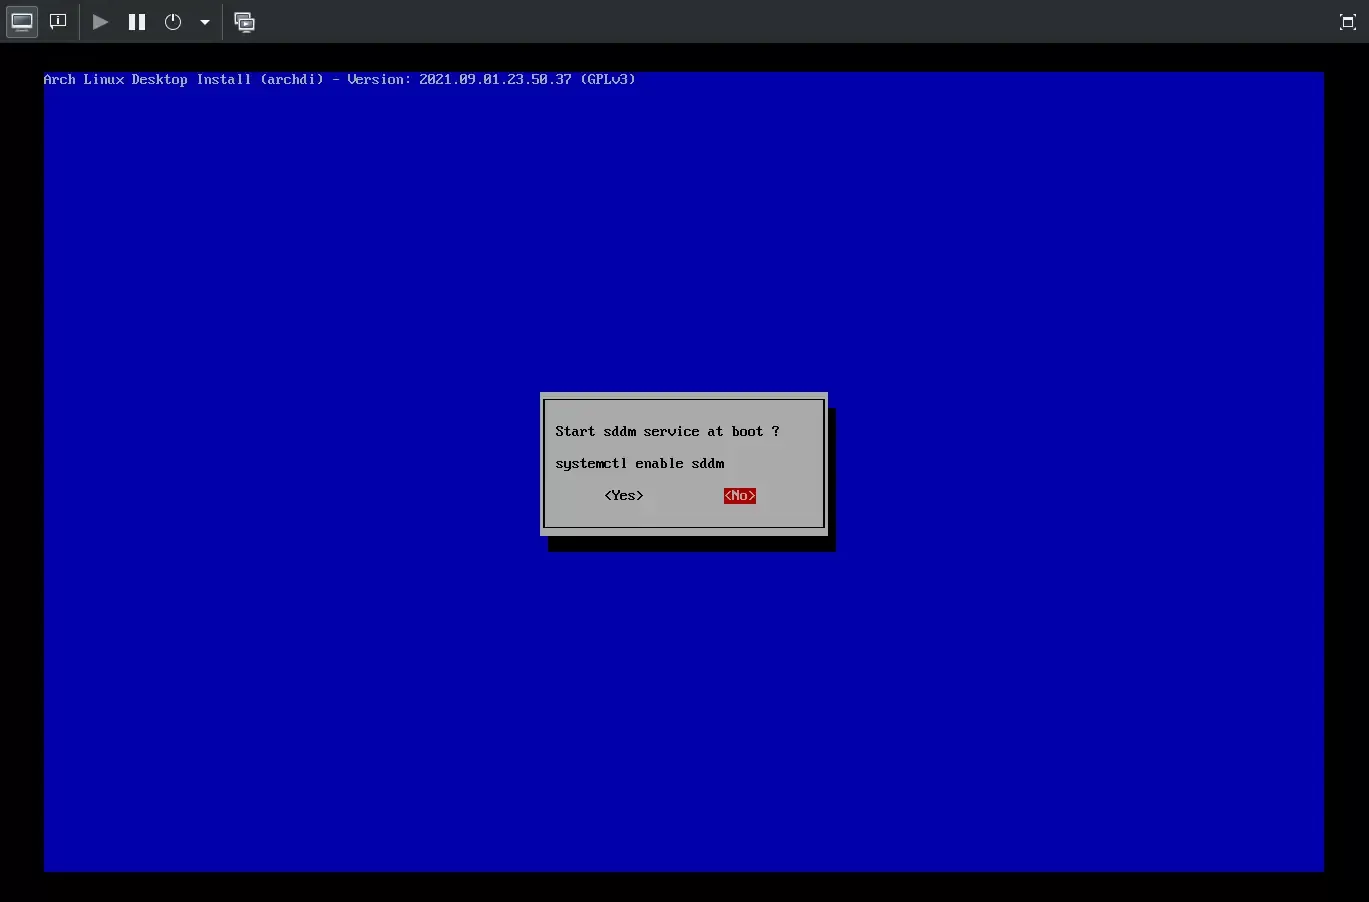This screenshot has height=902, width=1369.
Task: Choose <Yes> to enable sddm
Action: click(x=624, y=496)
